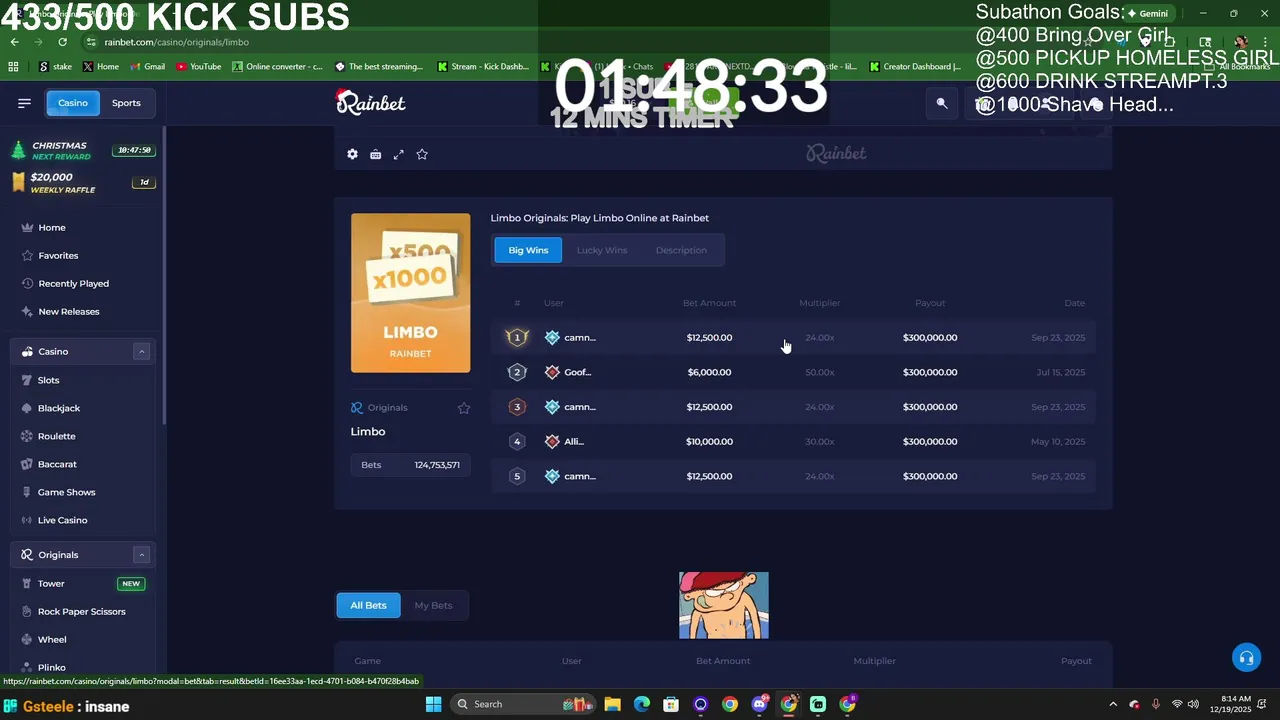Select the Big Wins tab
1280x720 pixels.
pos(528,250)
